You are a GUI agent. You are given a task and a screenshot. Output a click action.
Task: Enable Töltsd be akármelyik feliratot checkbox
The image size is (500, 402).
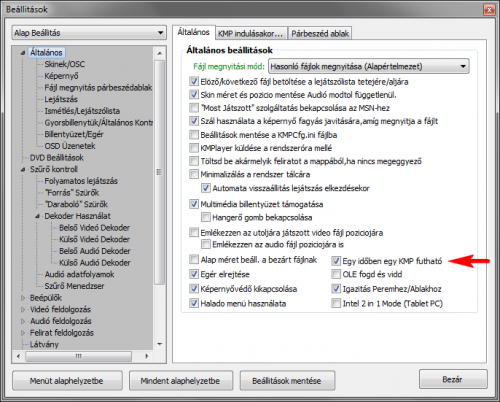point(194,161)
